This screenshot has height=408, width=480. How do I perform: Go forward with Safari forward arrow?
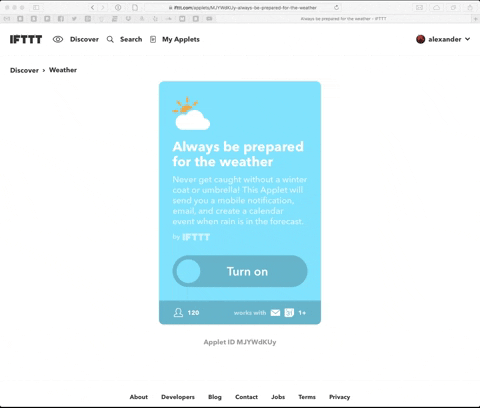[103, 7]
